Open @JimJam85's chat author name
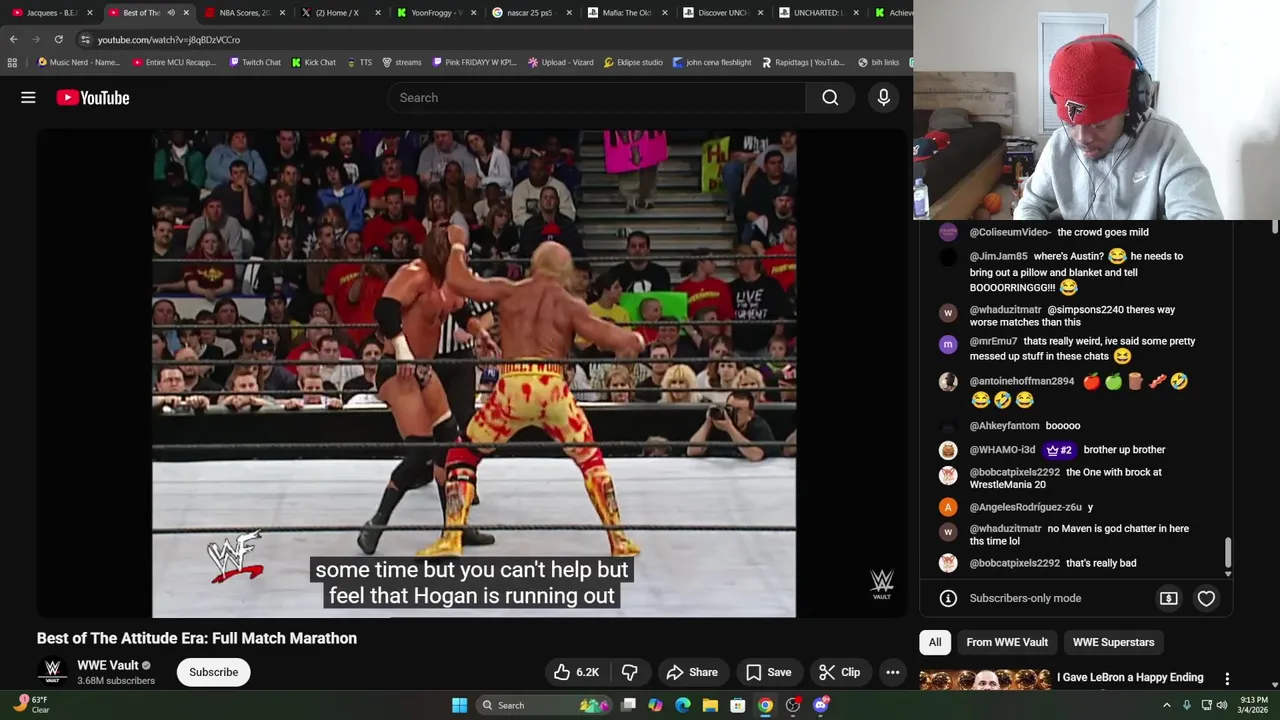1280x720 pixels. 998,256
